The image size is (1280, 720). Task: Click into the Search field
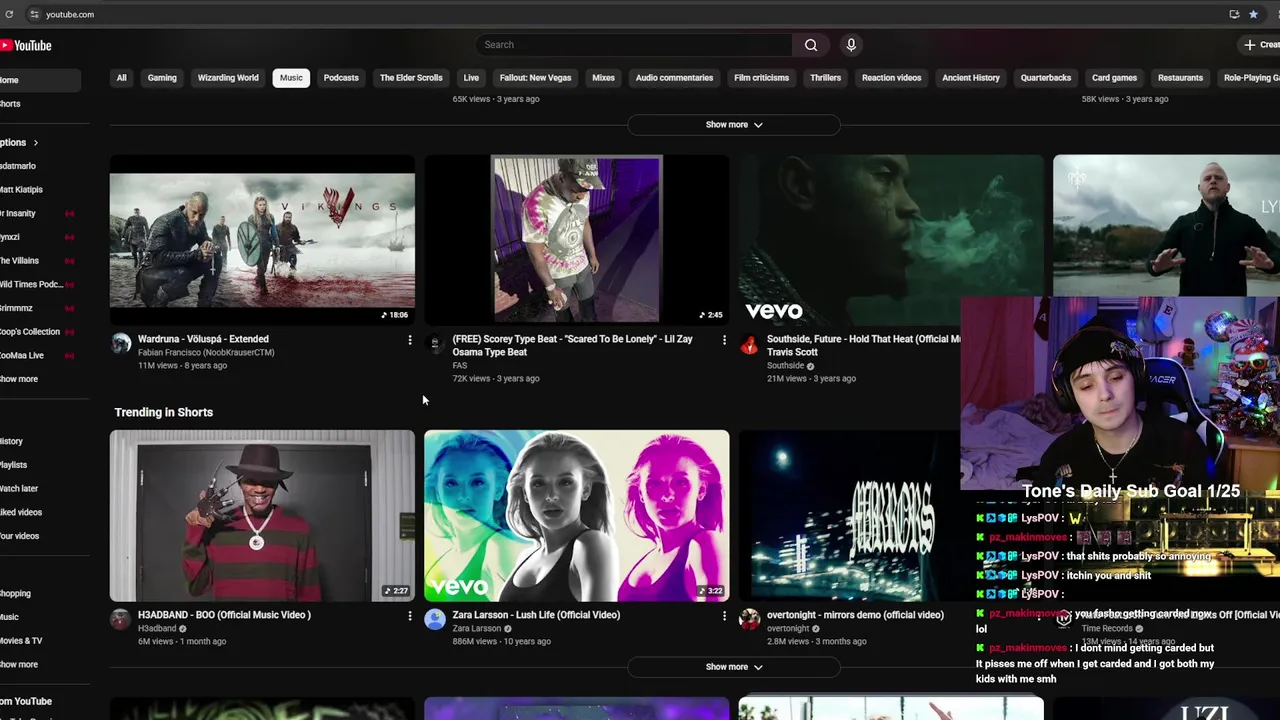[x=635, y=45]
